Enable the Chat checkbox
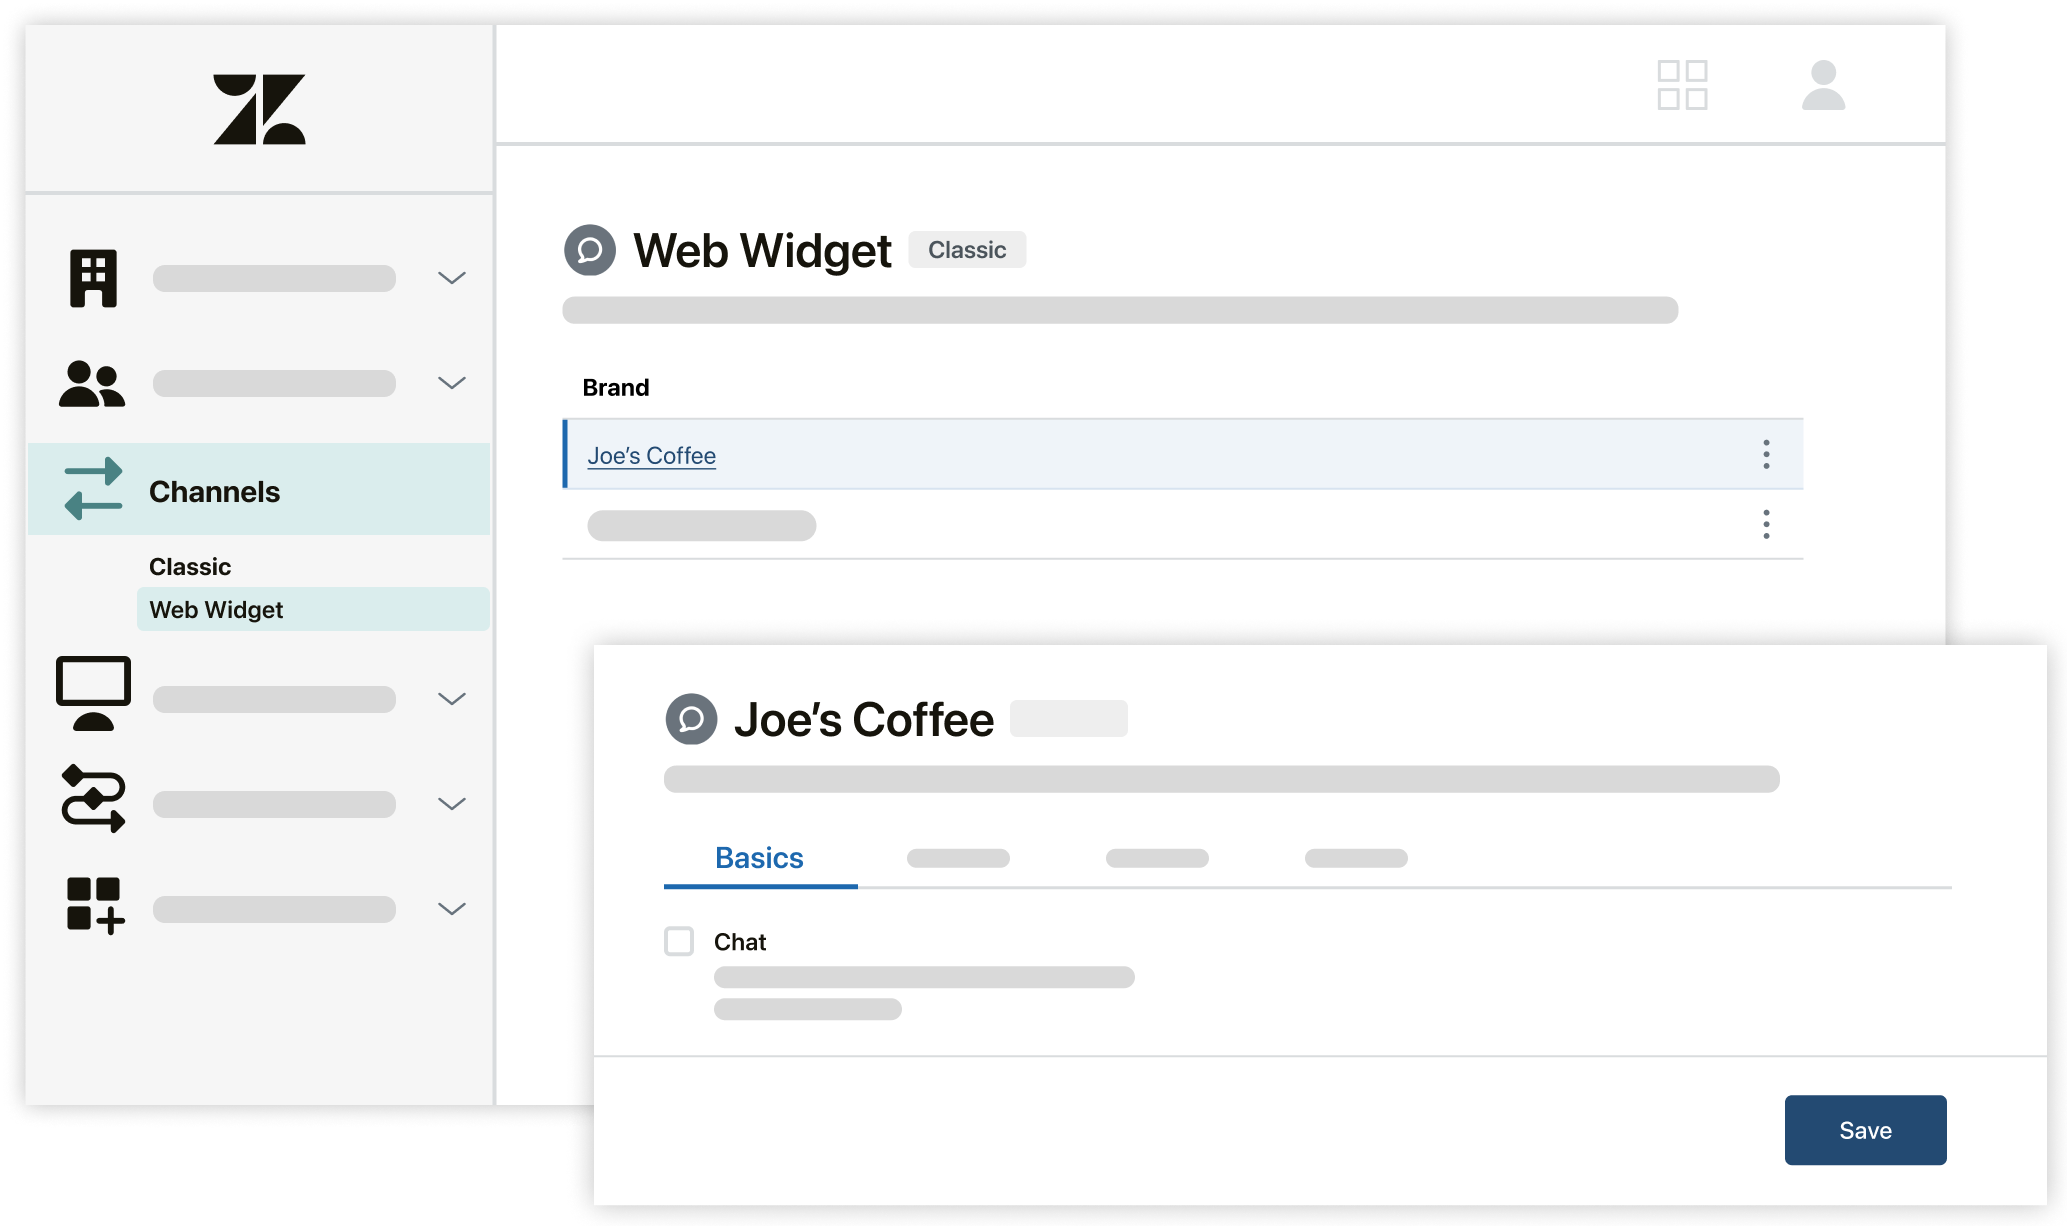This screenshot has height=1226, width=2067. [x=678, y=940]
